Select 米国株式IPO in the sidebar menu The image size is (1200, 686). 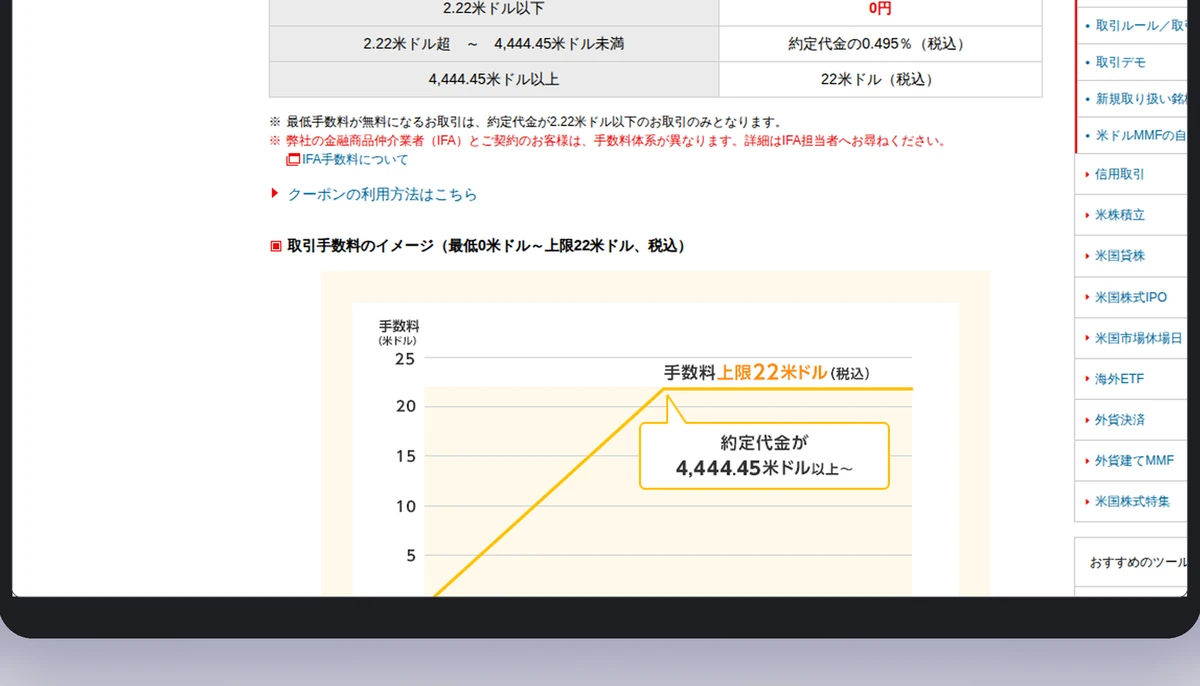pos(1131,297)
